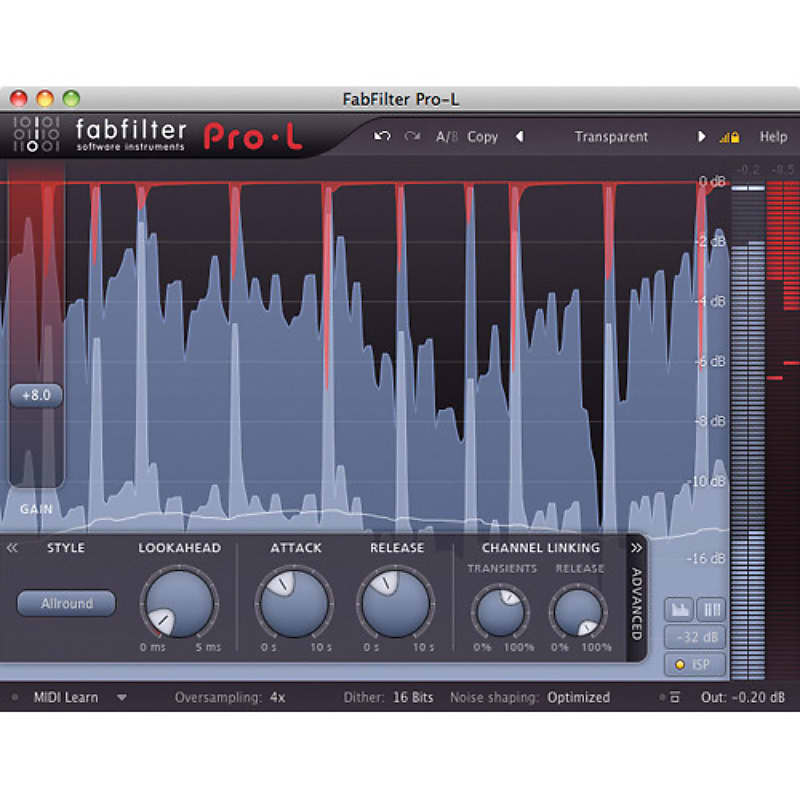Click the undo arrow icon

tap(381, 136)
